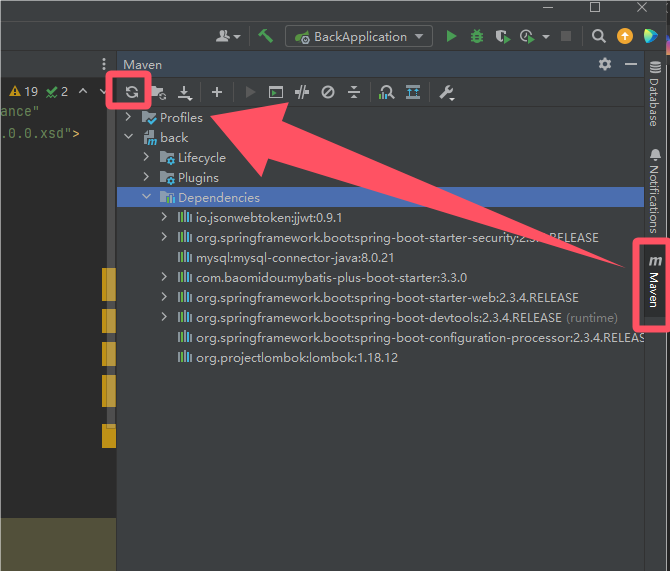Download sources and documentation icon
The image size is (670, 571).
[x=185, y=92]
